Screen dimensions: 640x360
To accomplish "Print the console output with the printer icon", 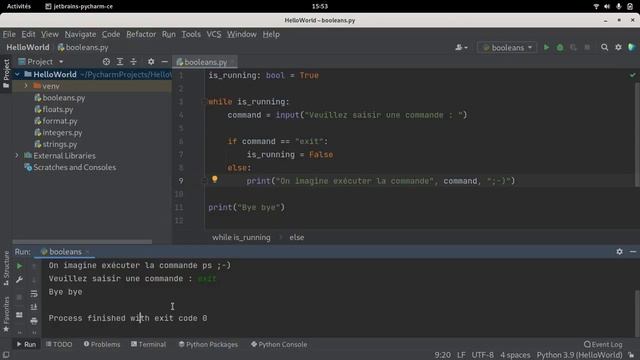I will 34,321.
